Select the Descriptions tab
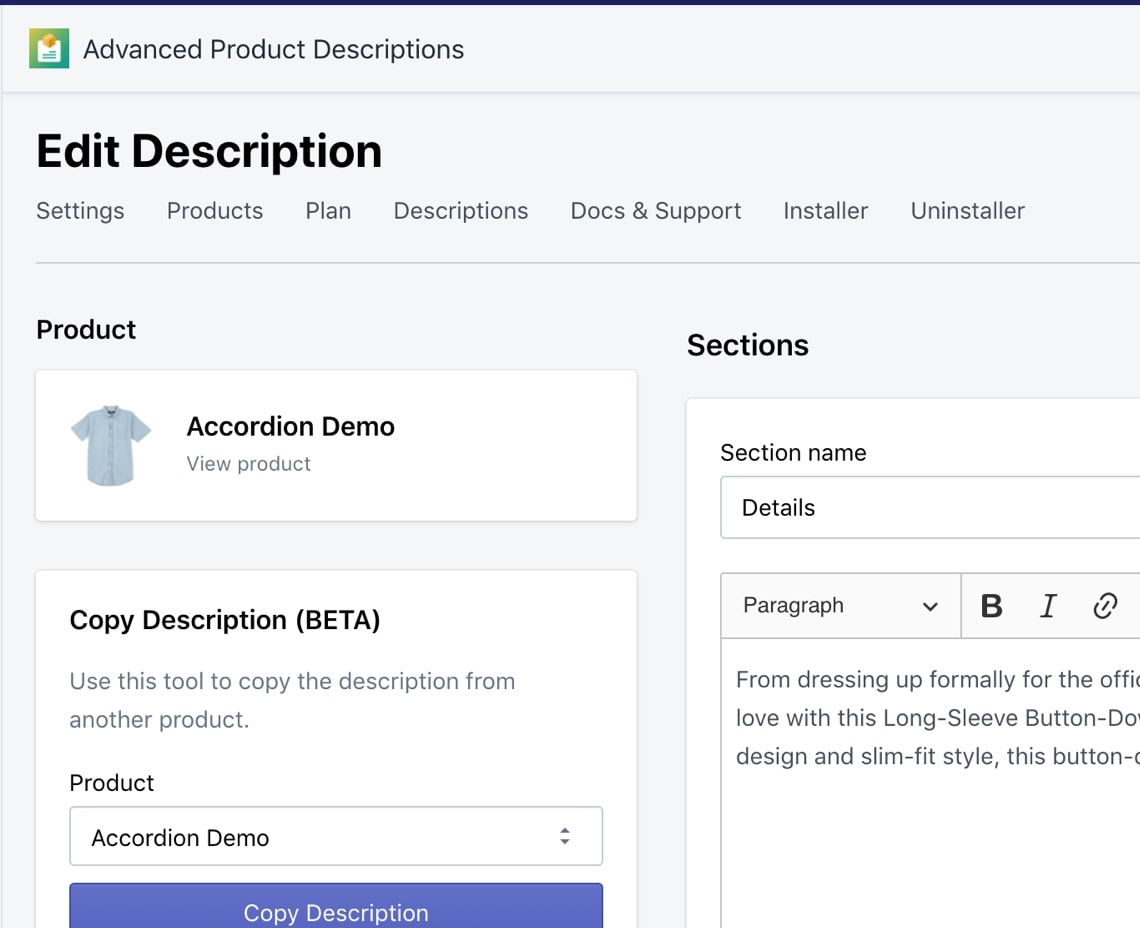The height and width of the screenshot is (928, 1140). click(461, 211)
